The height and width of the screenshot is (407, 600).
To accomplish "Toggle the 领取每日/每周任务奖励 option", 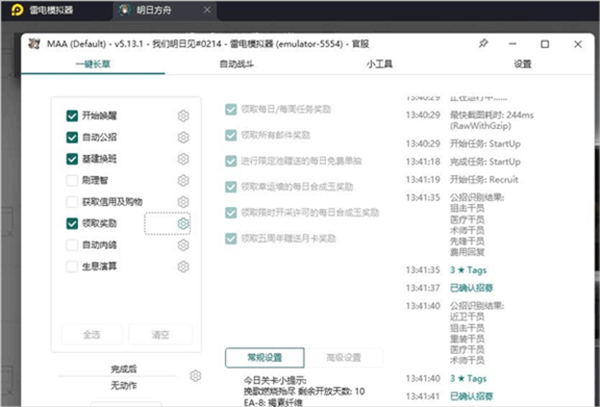I will (x=232, y=109).
